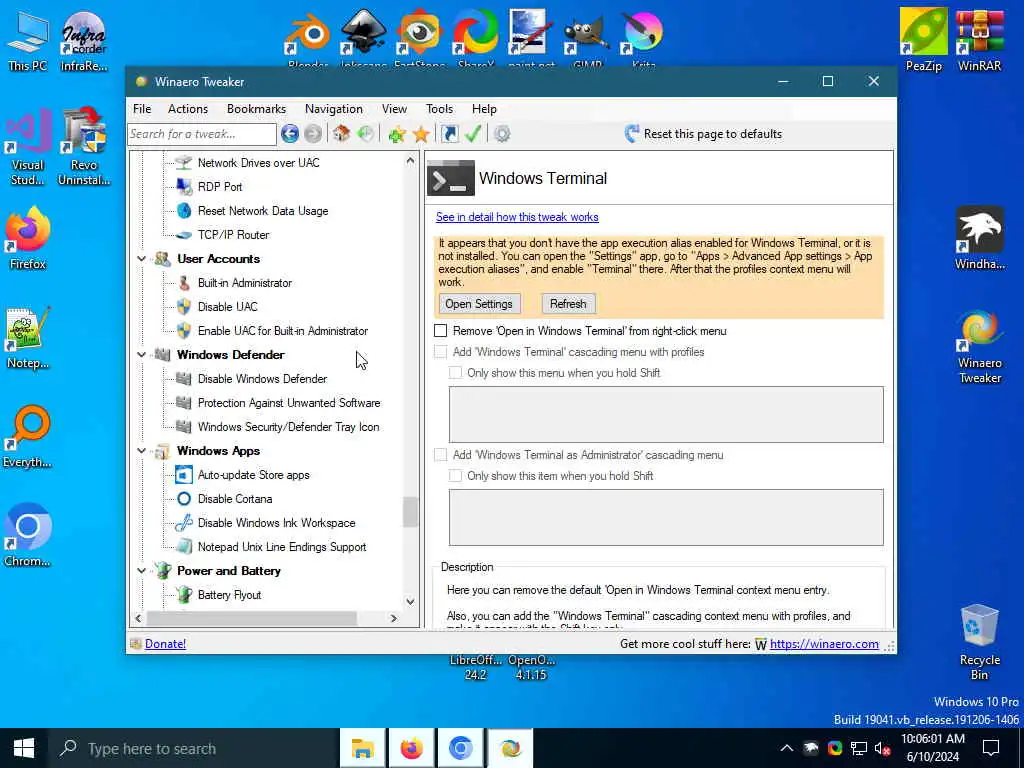The image size is (1024, 768).
Task: Select the TCP/IP Router icon
Action: click(x=184, y=235)
